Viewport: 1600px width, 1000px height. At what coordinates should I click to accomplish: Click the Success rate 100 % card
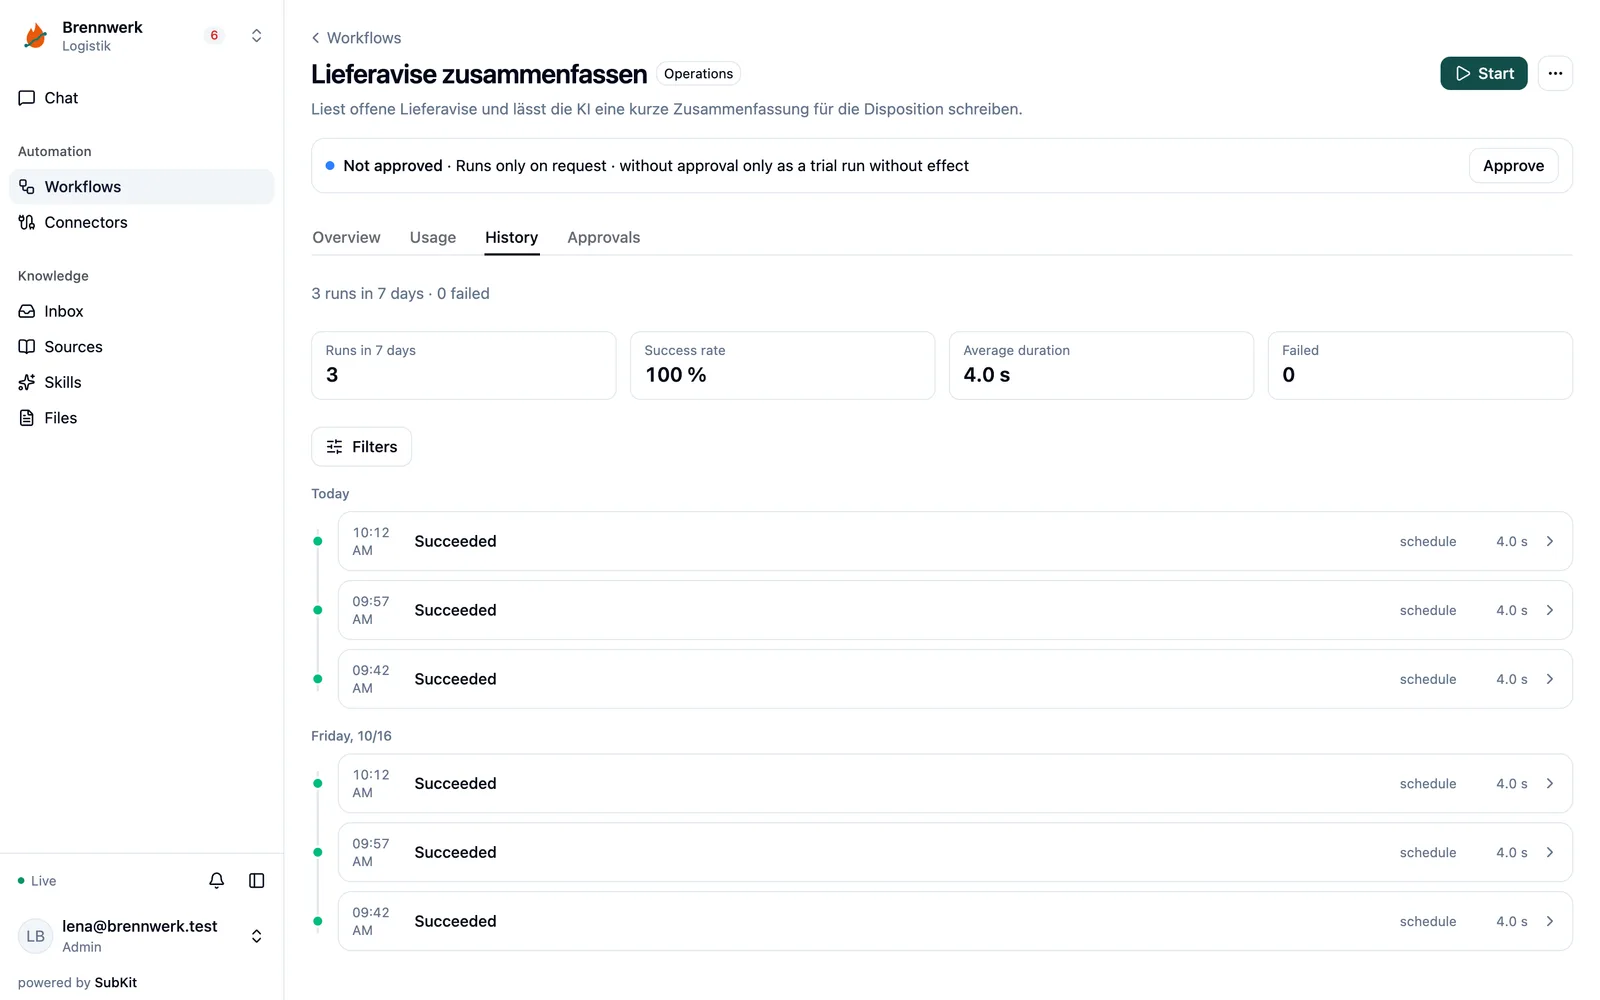782,366
